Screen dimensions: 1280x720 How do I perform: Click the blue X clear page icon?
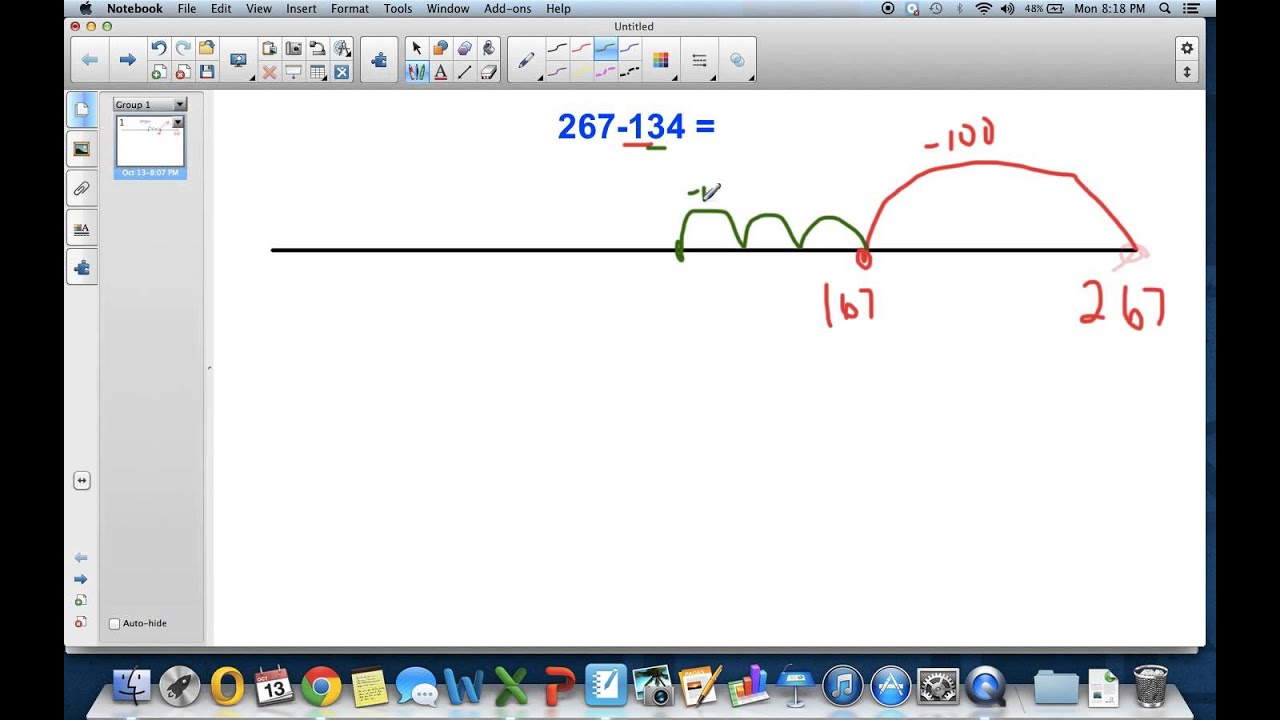[x=342, y=72]
